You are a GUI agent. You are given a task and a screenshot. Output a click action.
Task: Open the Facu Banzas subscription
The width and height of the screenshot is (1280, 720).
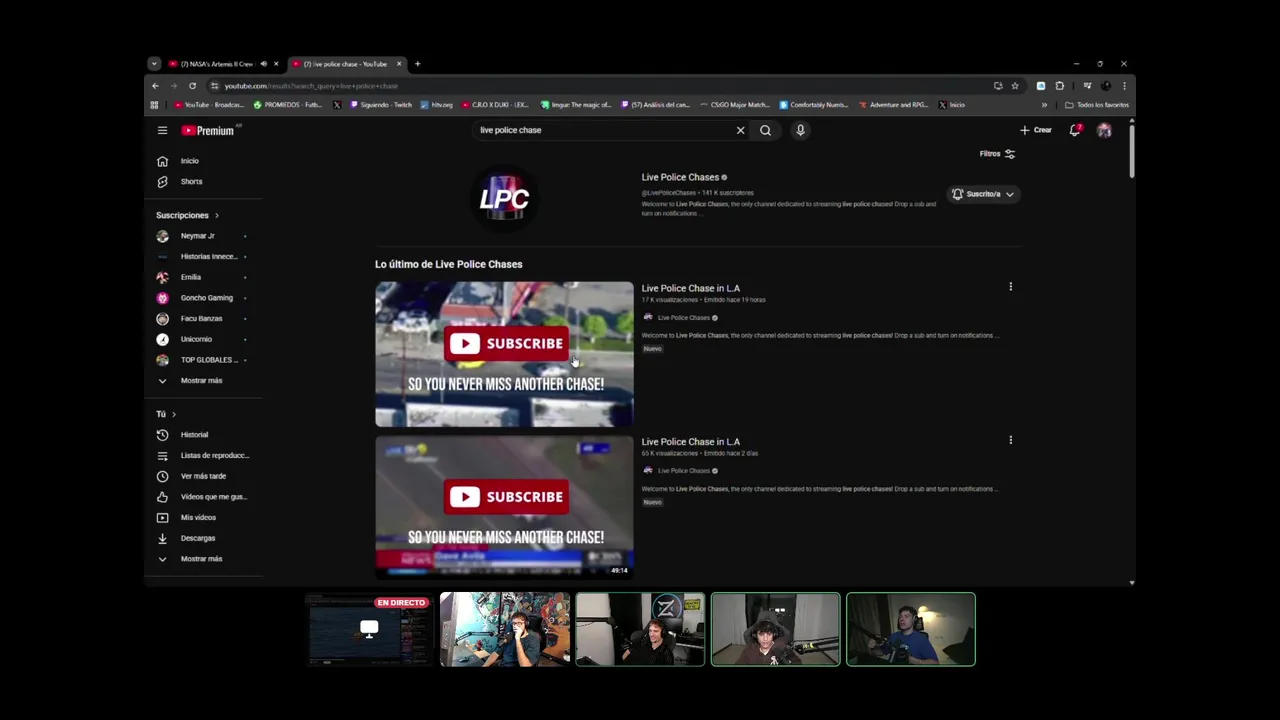point(203,318)
